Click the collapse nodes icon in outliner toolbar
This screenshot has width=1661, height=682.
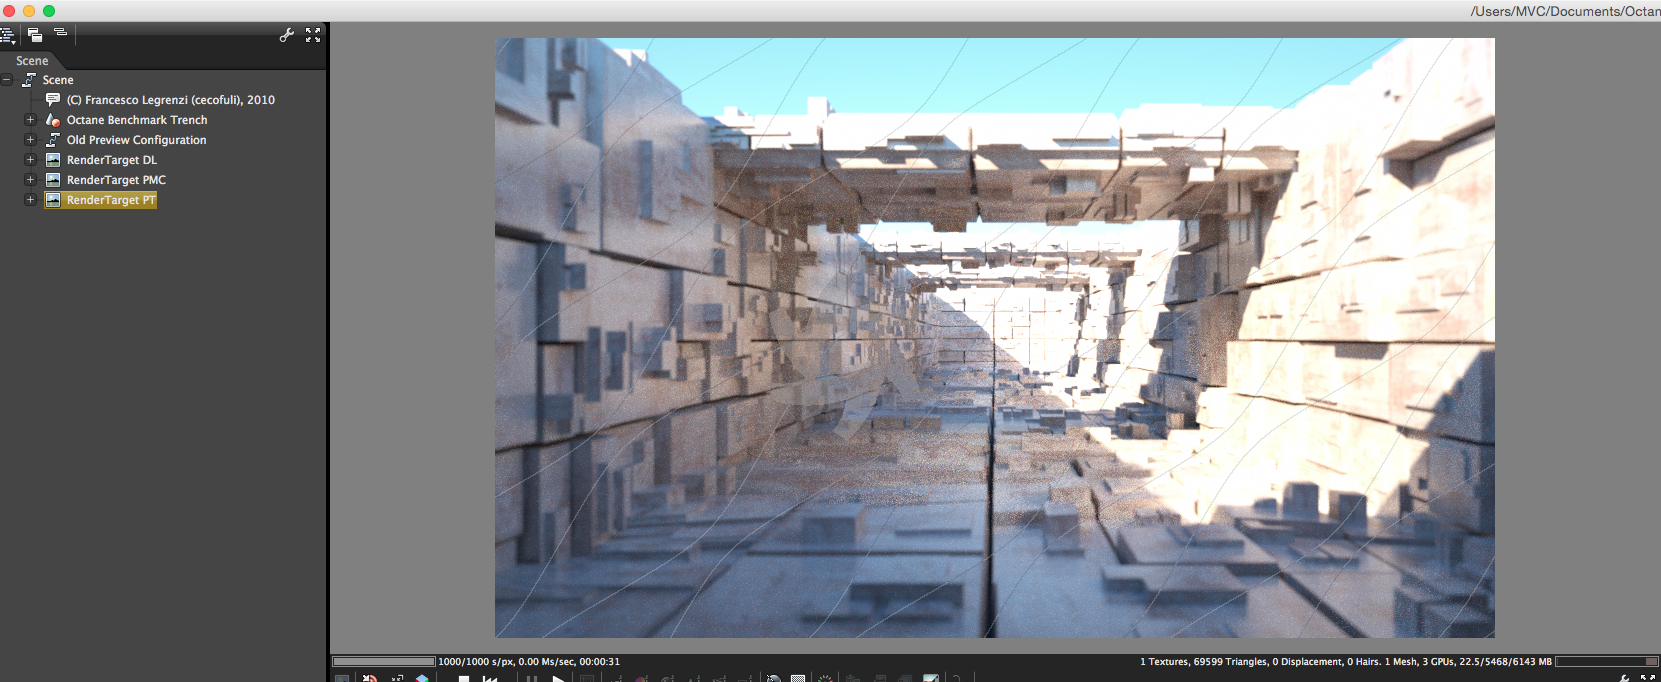pyautogui.click(x=60, y=33)
